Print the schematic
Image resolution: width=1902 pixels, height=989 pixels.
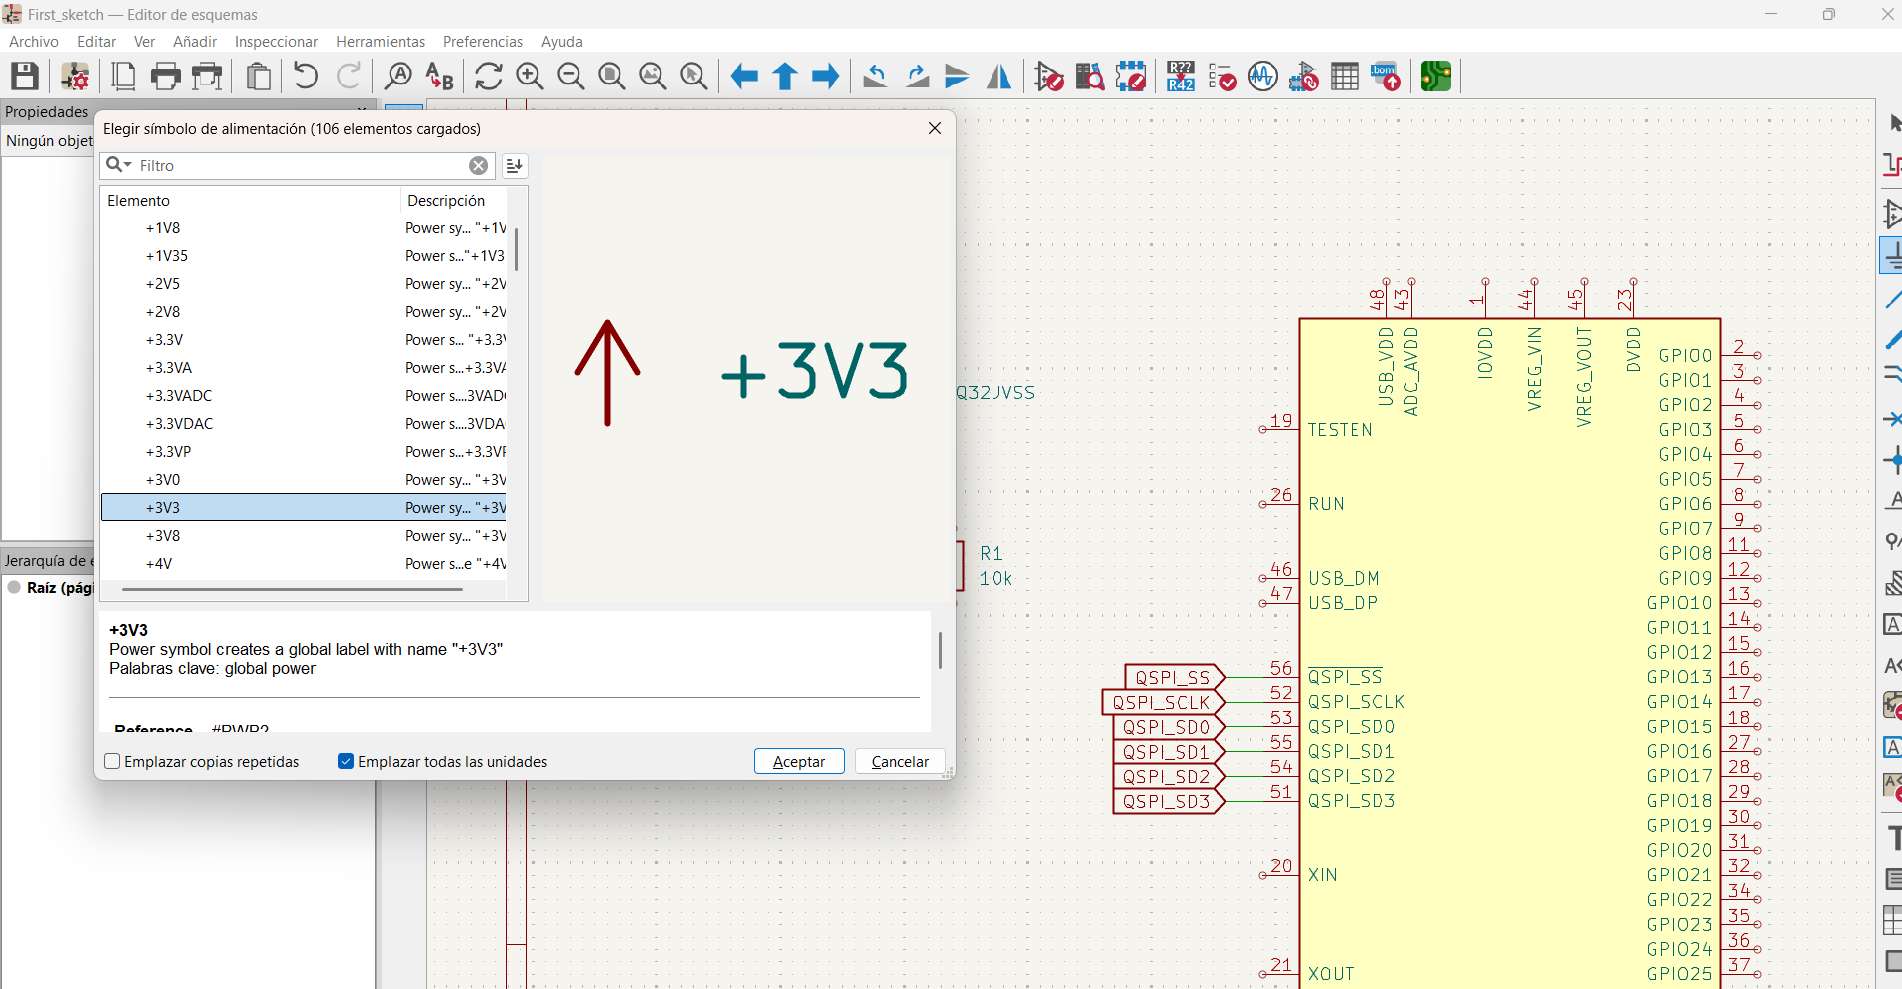pos(165,75)
